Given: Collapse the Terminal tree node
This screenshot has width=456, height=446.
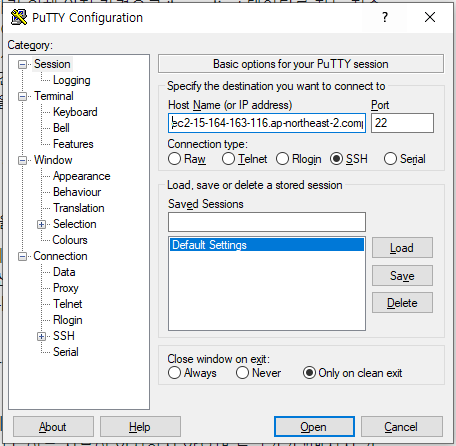Looking at the screenshot, I should (22, 96).
